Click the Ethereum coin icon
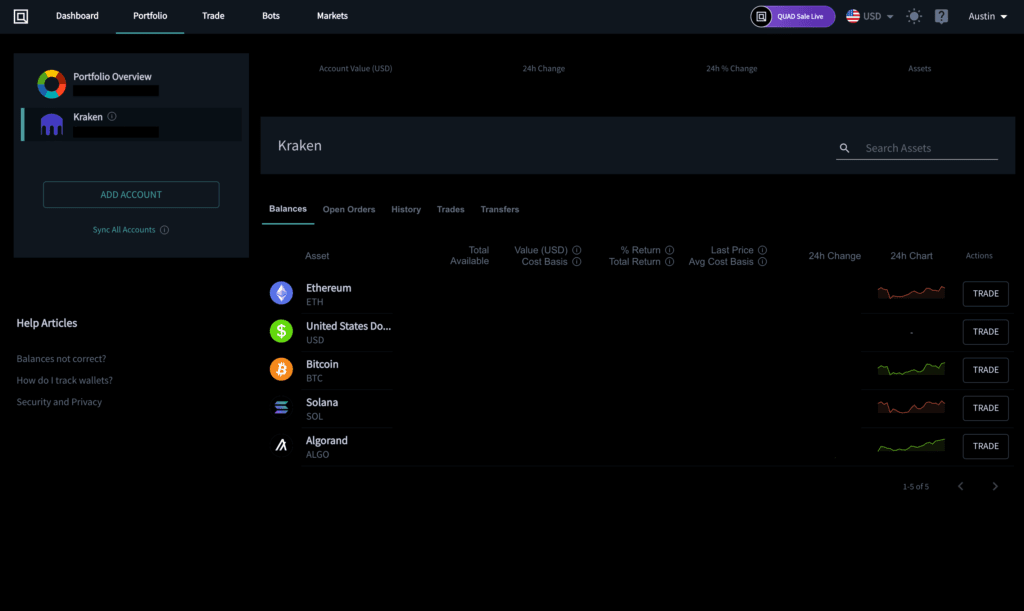Image resolution: width=1024 pixels, height=611 pixels. [282, 293]
